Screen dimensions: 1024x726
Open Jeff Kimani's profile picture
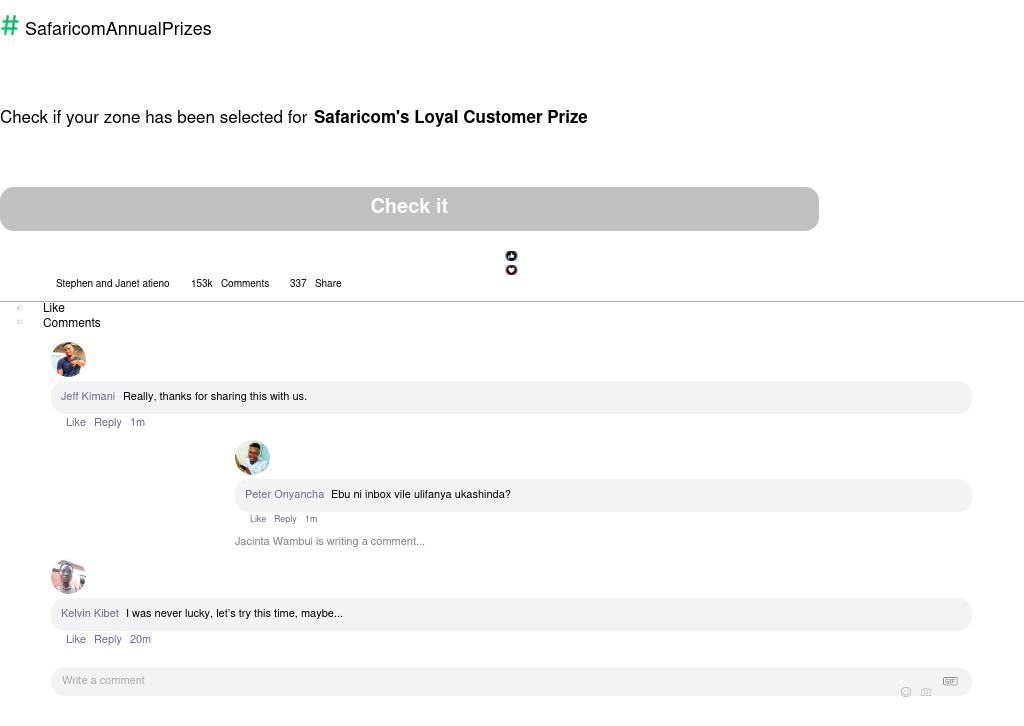tap(69, 359)
